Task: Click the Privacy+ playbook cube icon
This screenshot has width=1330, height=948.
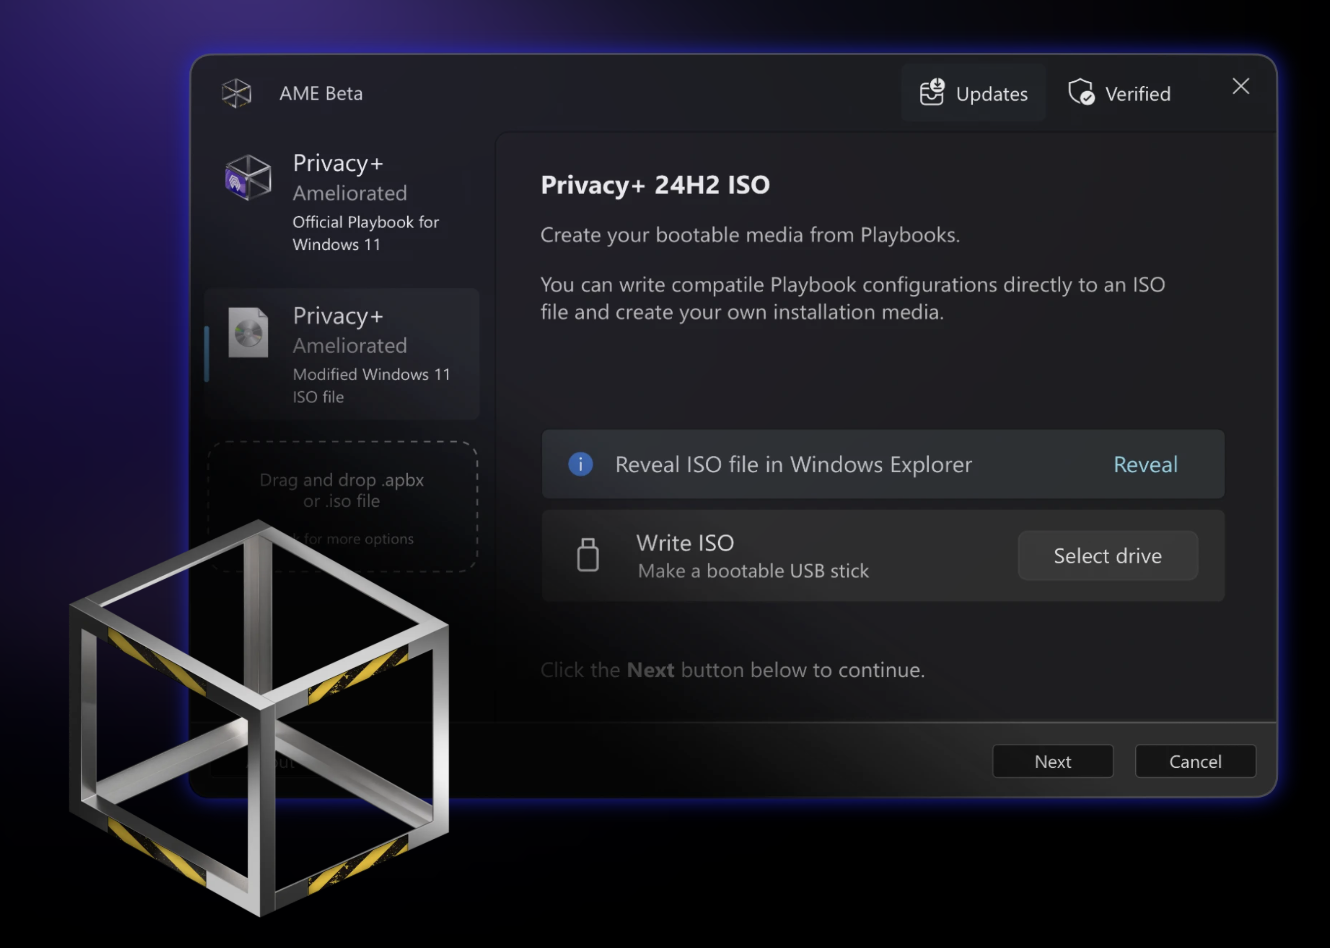Action: 248,177
